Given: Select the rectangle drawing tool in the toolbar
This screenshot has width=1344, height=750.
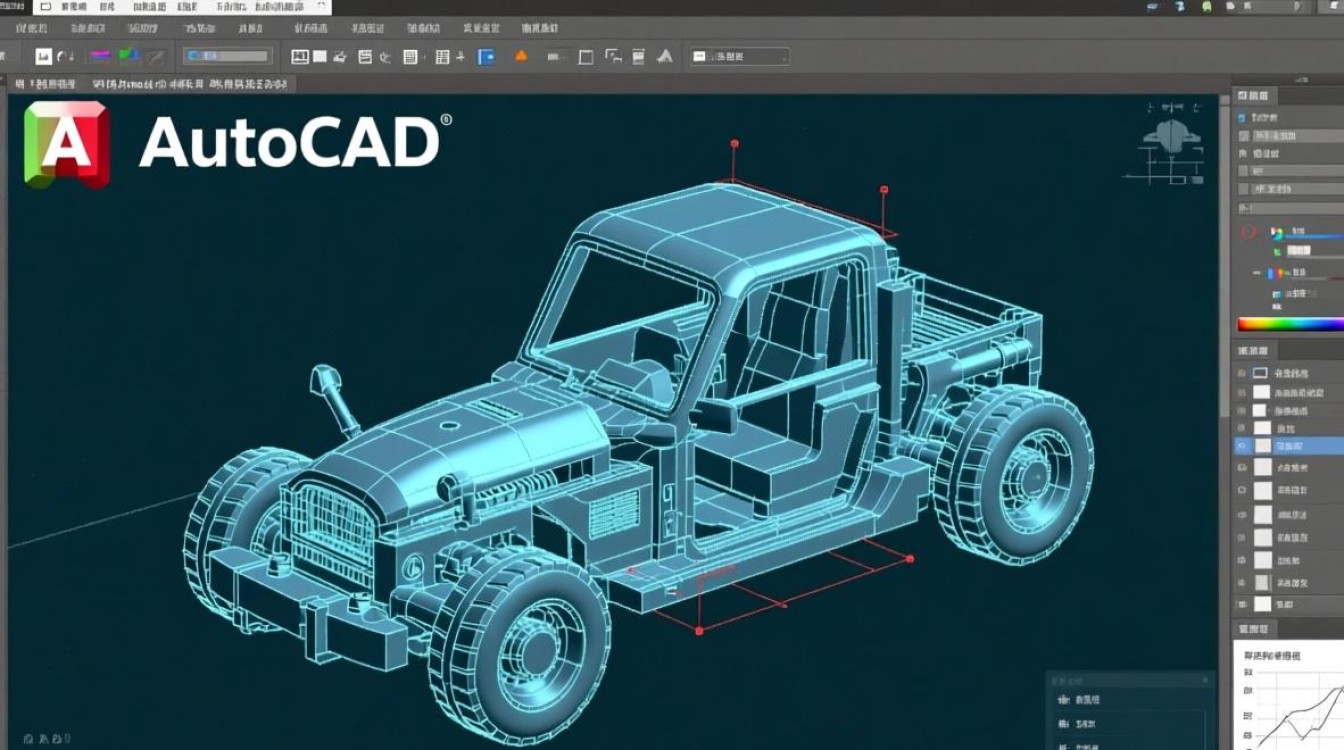Looking at the screenshot, I should point(585,56).
